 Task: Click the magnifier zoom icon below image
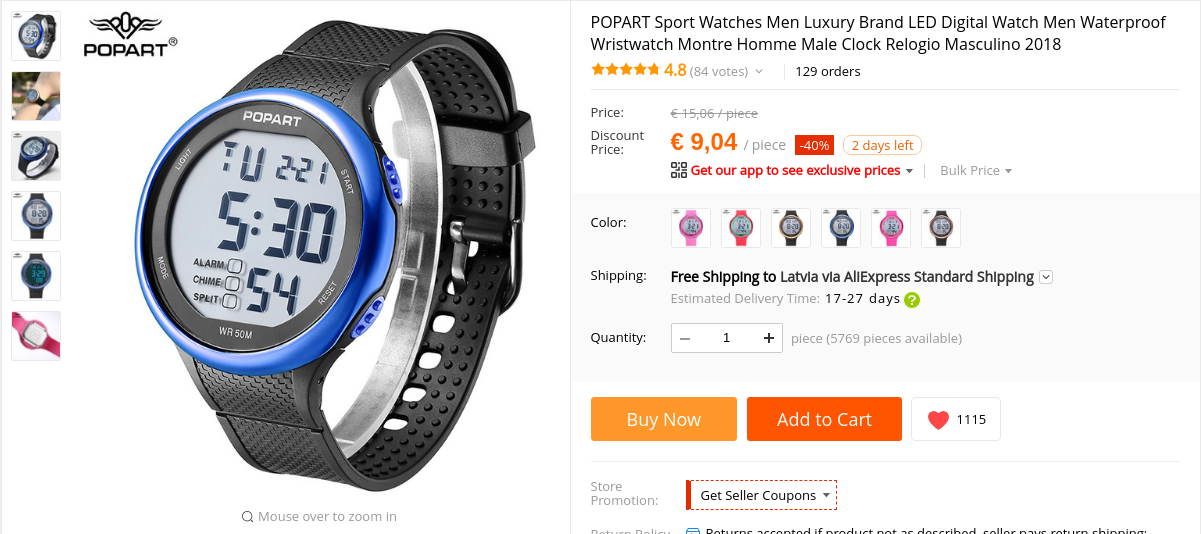[x=247, y=517]
